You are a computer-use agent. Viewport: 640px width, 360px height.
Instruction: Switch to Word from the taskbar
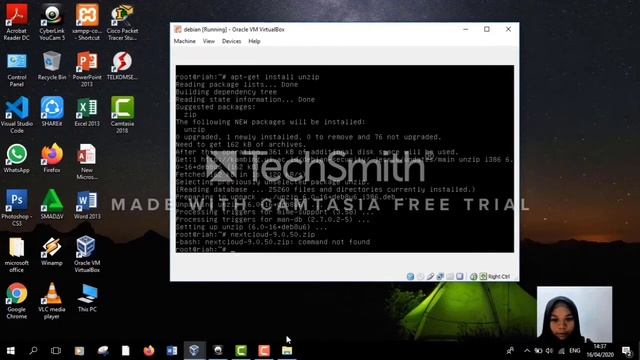172,351
